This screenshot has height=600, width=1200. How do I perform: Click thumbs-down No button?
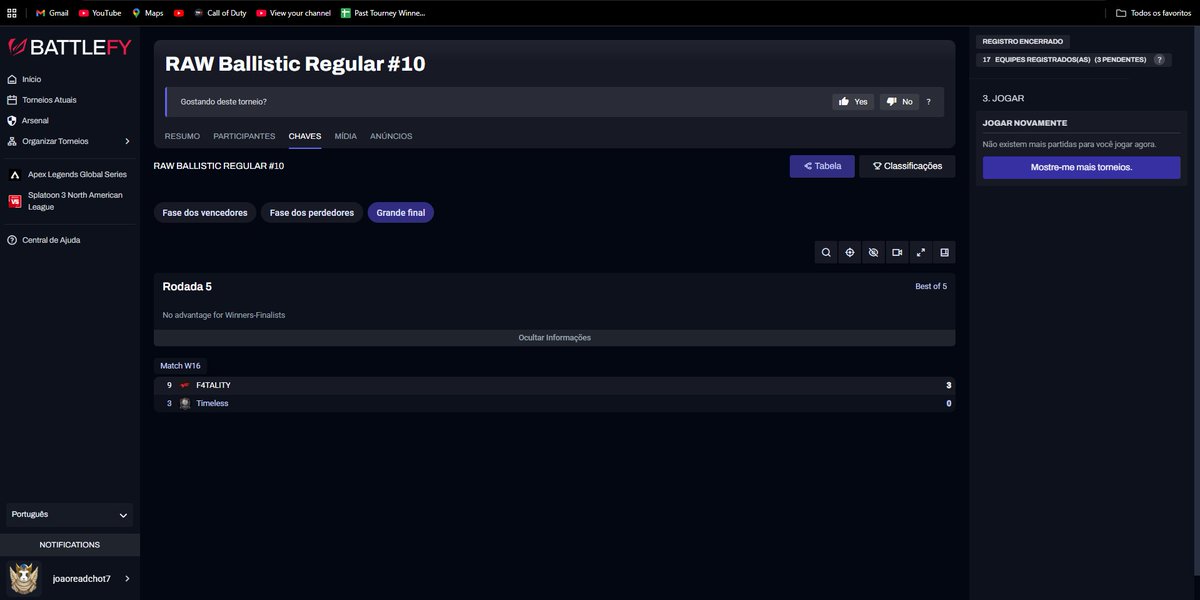pyautogui.click(x=900, y=102)
